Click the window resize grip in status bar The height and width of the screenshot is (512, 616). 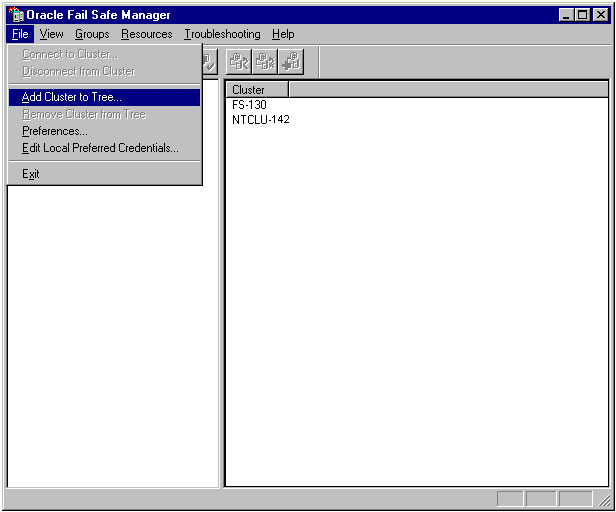tap(604, 499)
